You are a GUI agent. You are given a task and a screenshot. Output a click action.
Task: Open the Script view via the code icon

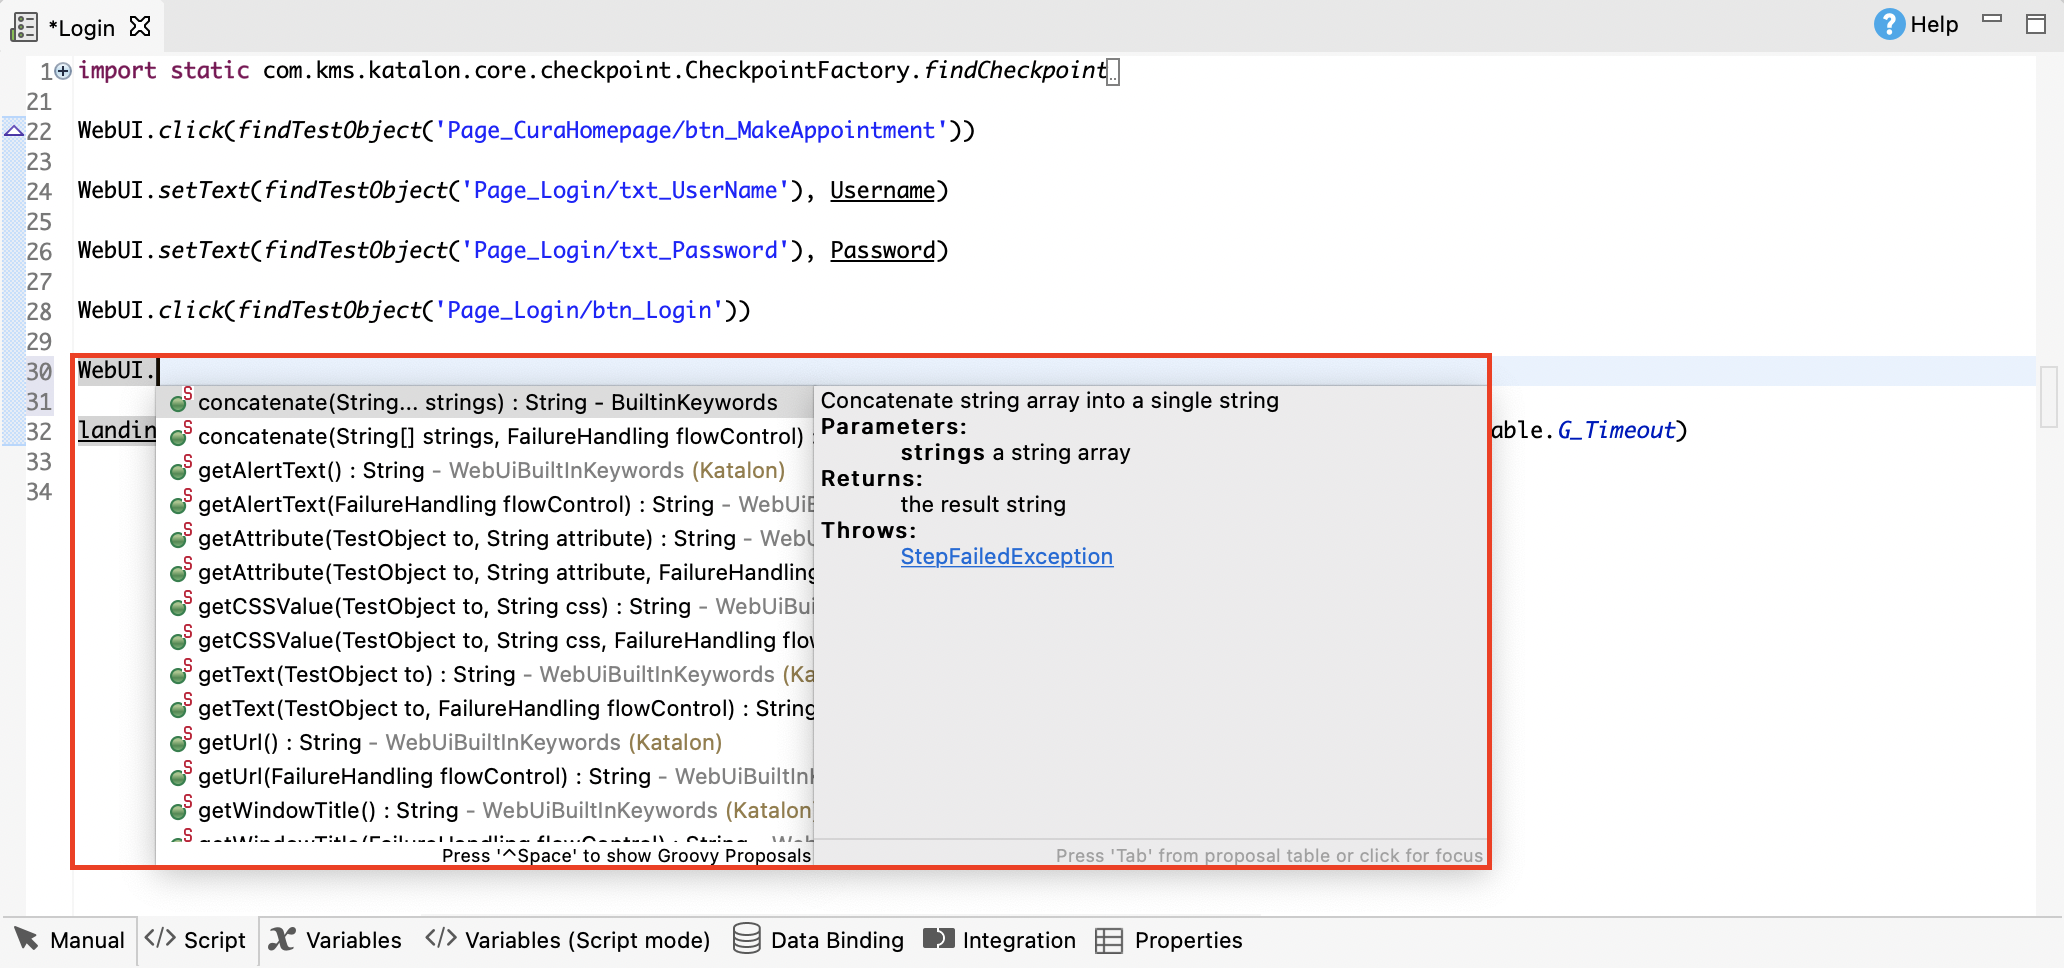coord(161,940)
